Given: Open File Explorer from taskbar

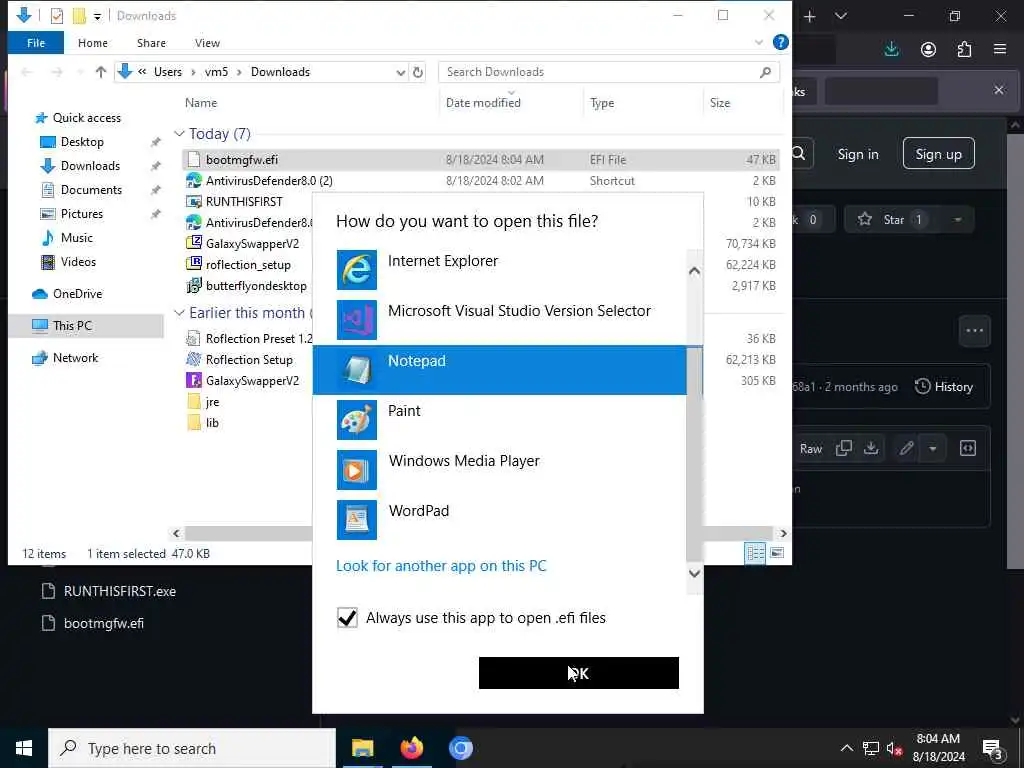Looking at the screenshot, I should click(362, 748).
